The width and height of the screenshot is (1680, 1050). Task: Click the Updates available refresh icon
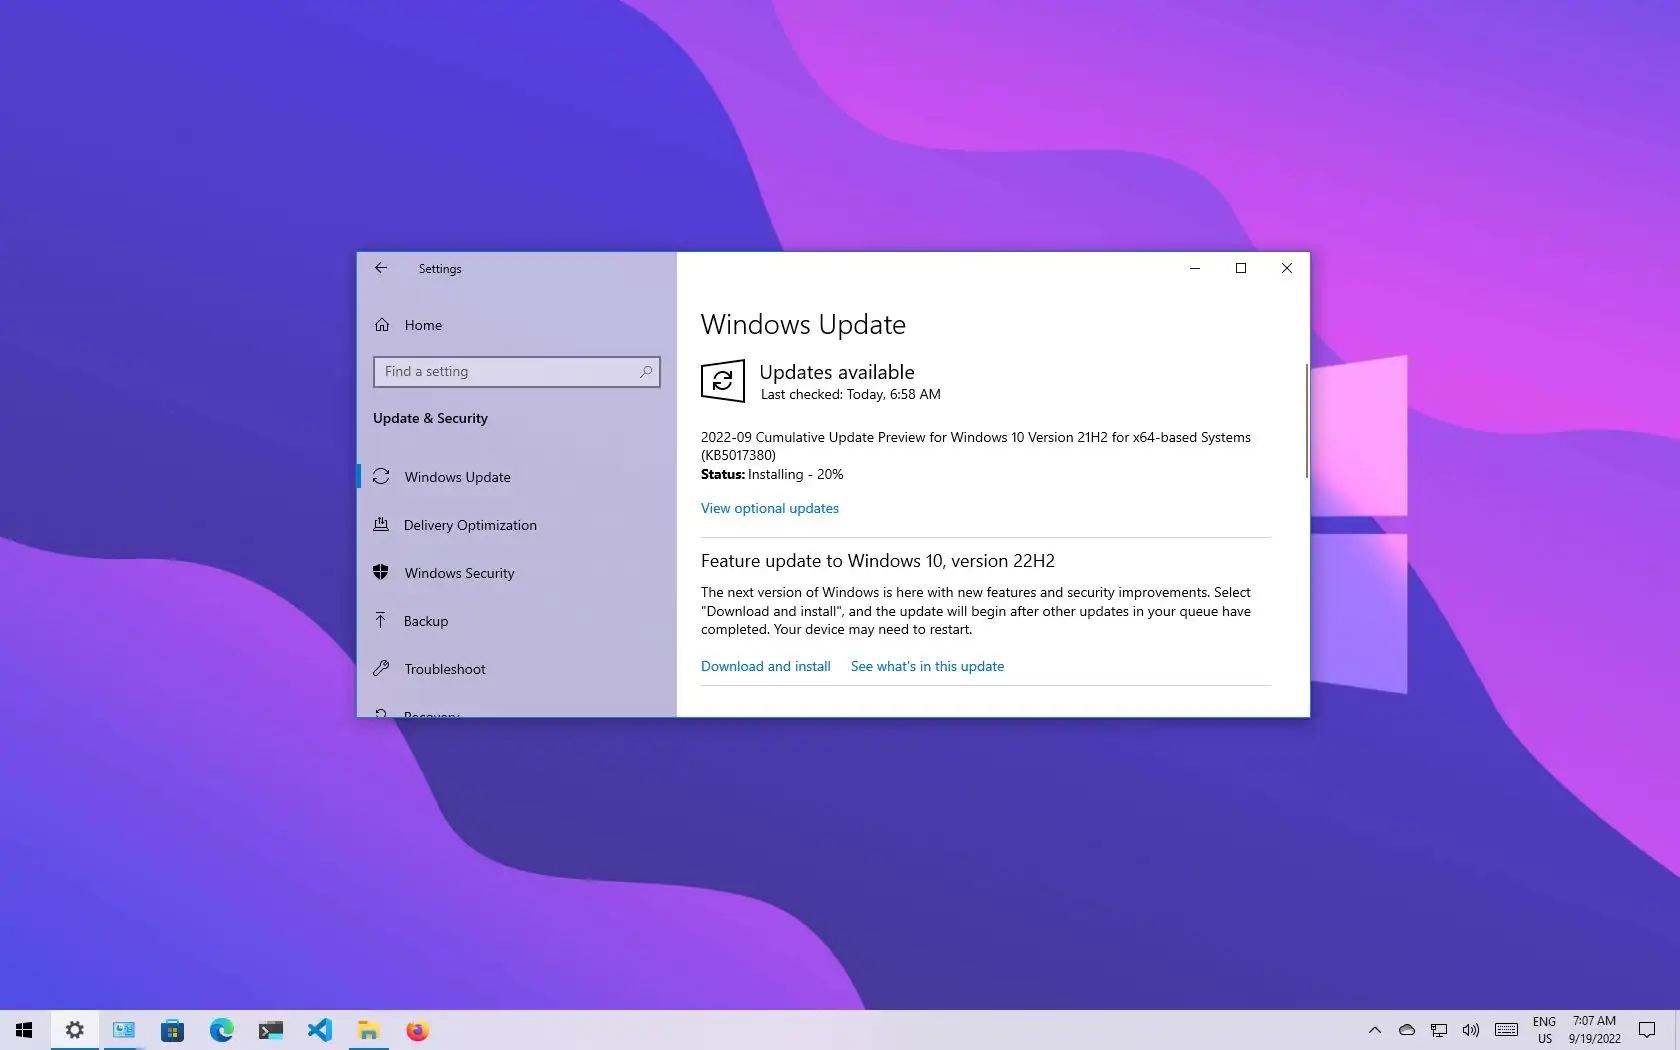pyautogui.click(x=723, y=381)
